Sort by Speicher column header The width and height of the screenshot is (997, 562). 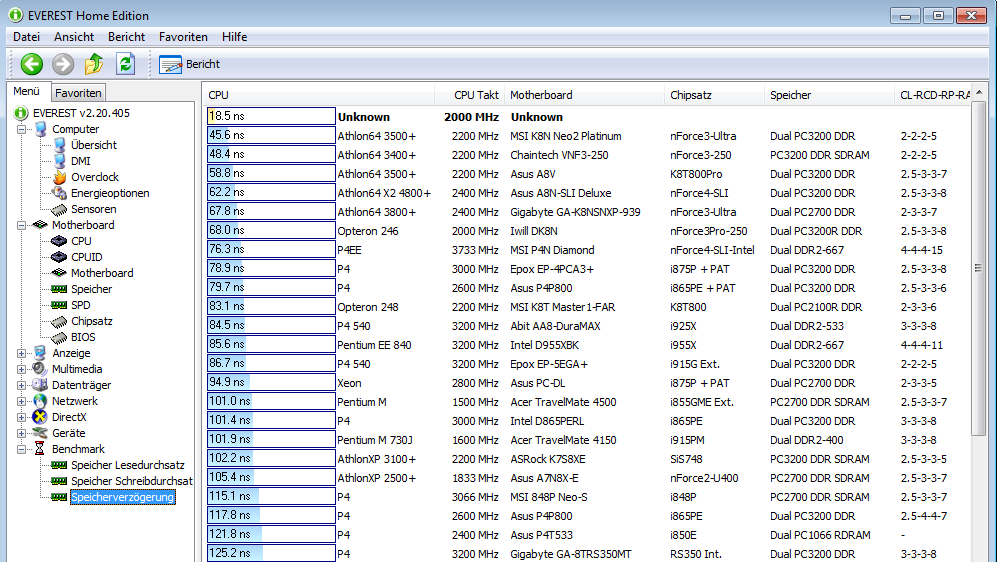point(830,95)
